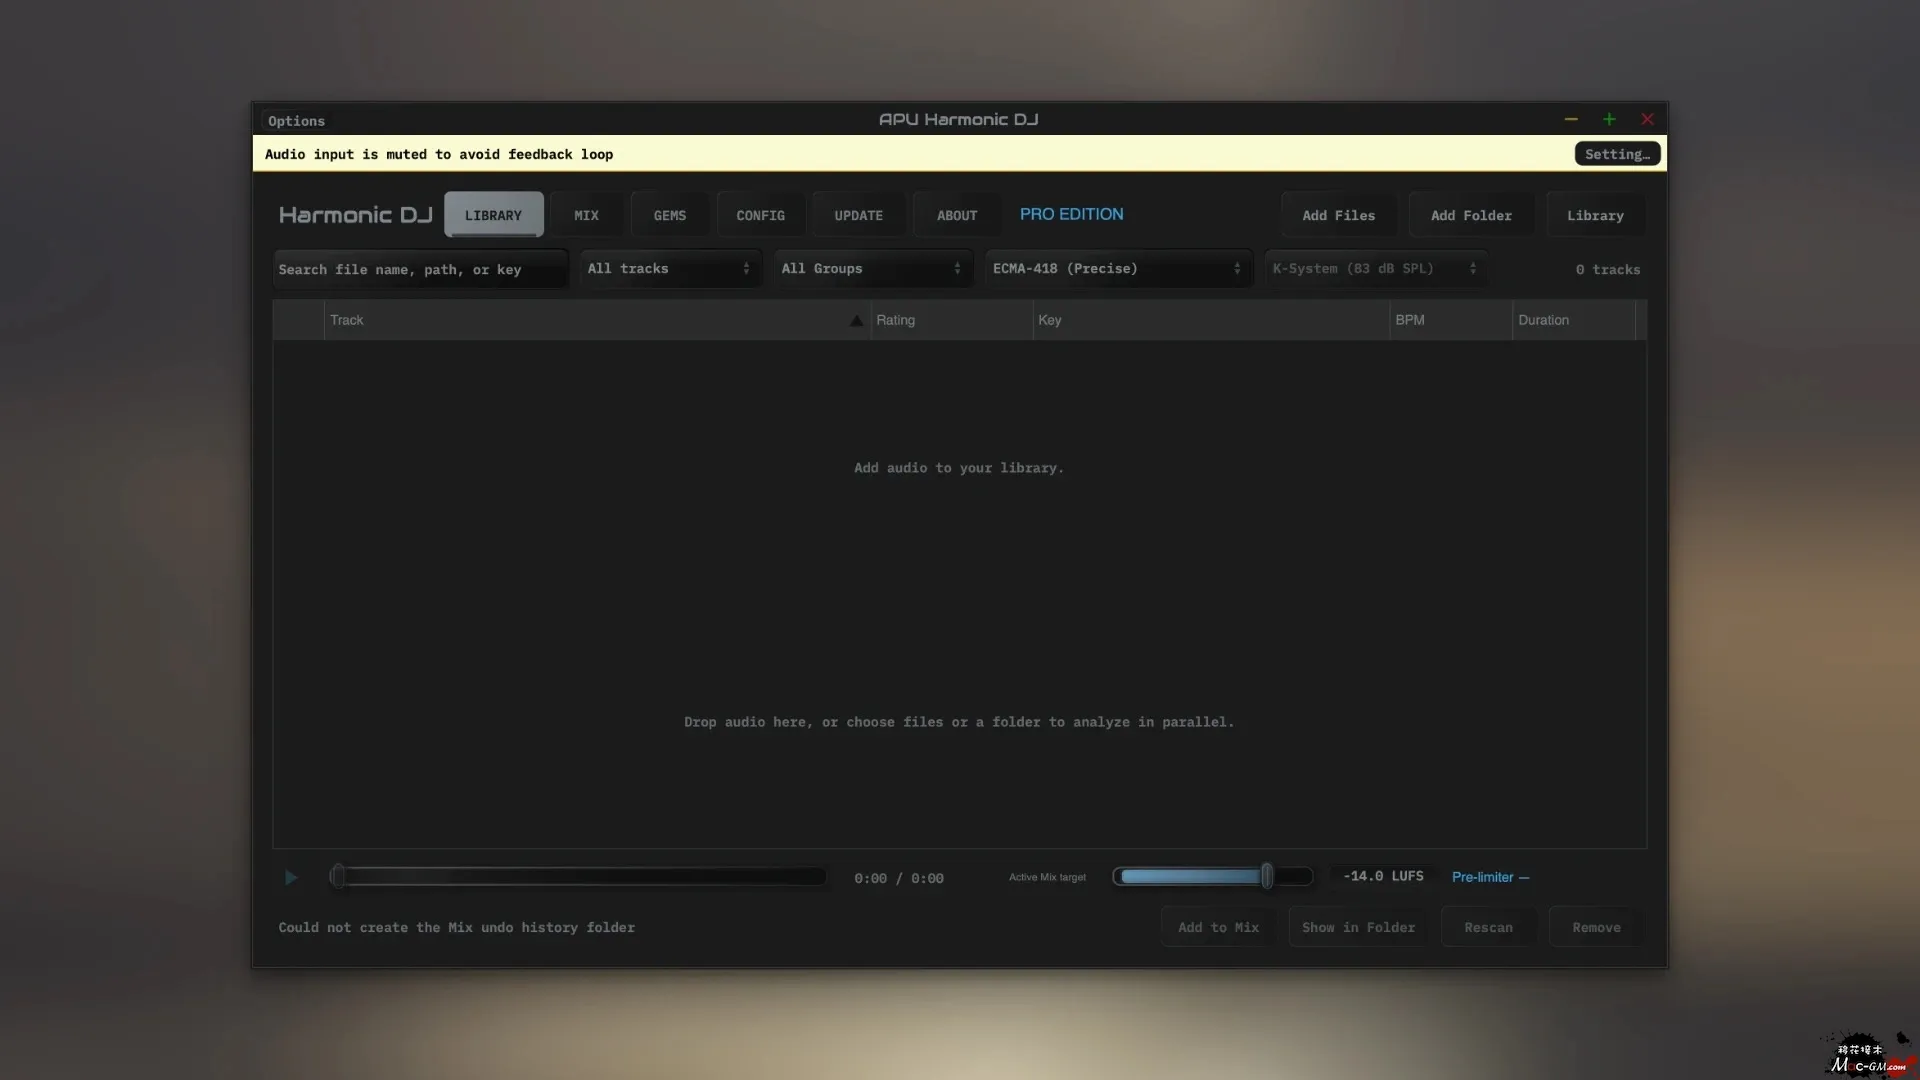Switch to the MIX tab
Screen dimensions: 1920x1080
[x=586, y=215]
